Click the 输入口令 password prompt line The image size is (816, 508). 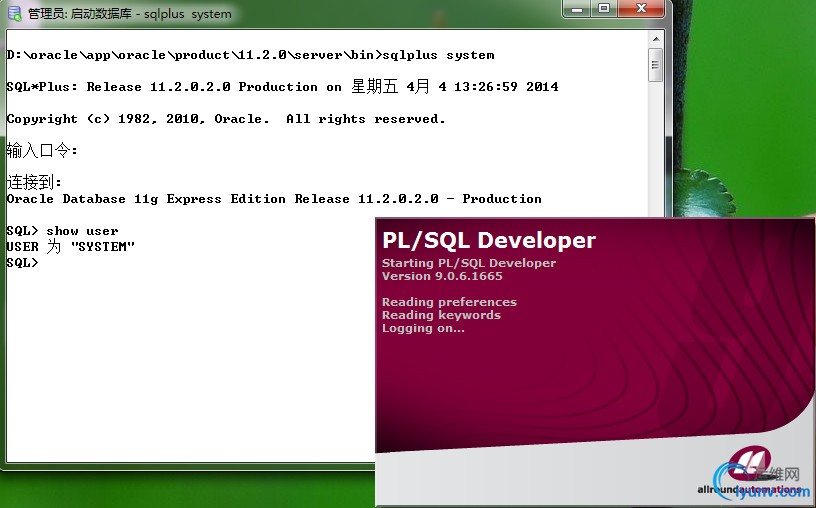pyautogui.click(x=42, y=151)
